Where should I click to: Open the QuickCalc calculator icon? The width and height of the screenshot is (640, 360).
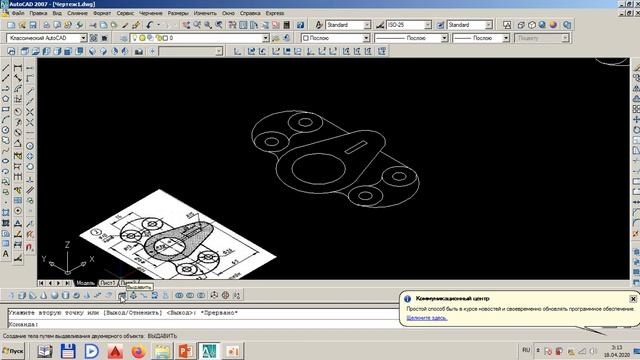tap(287, 25)
